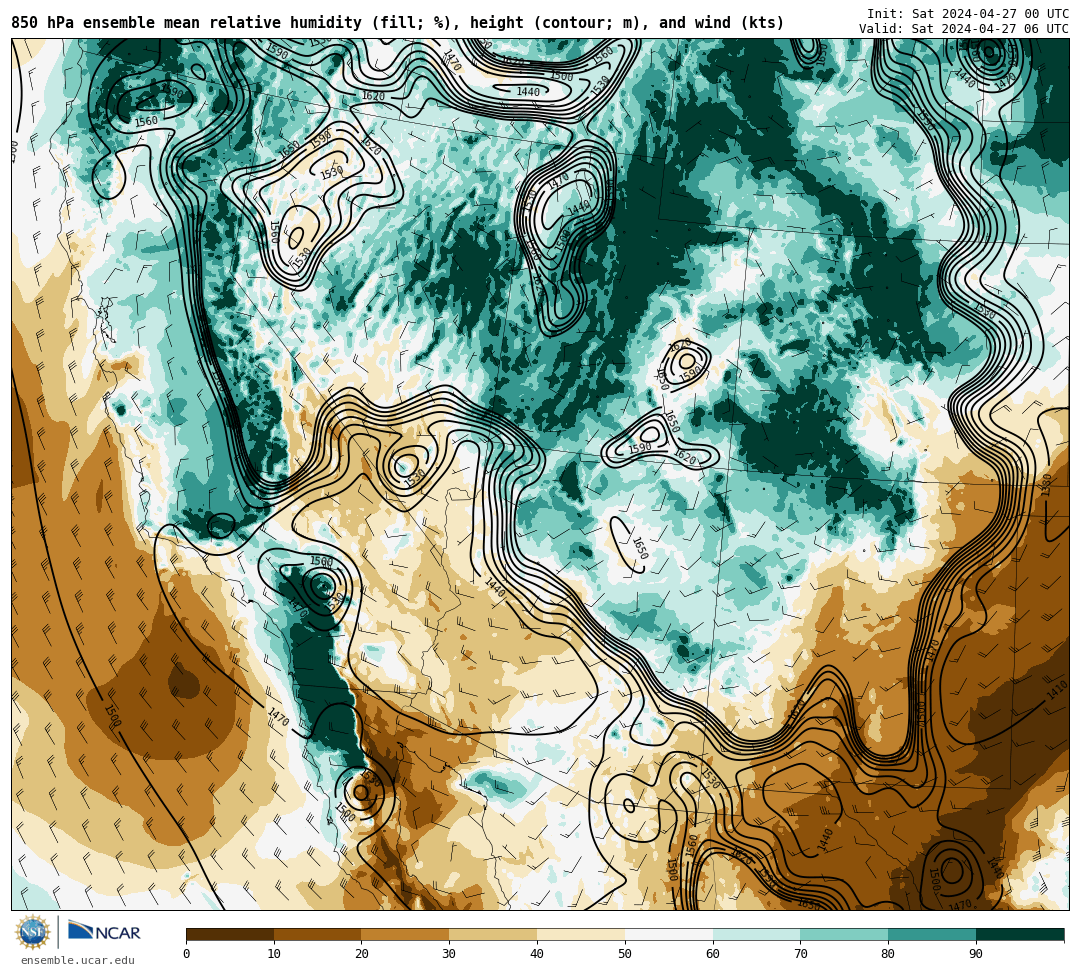The height and width of the screenshot is (973, 1080).
Task: Click the 80-90 teal color swatch
Action: coord(932,934)
